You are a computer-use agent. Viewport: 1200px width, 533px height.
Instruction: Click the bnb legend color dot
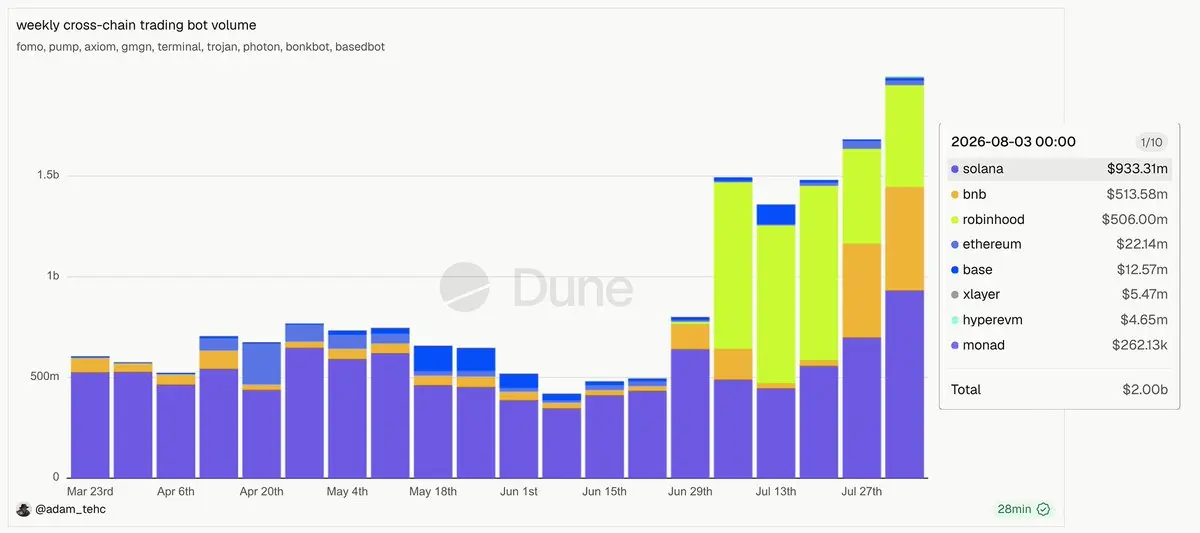(955, 194)
